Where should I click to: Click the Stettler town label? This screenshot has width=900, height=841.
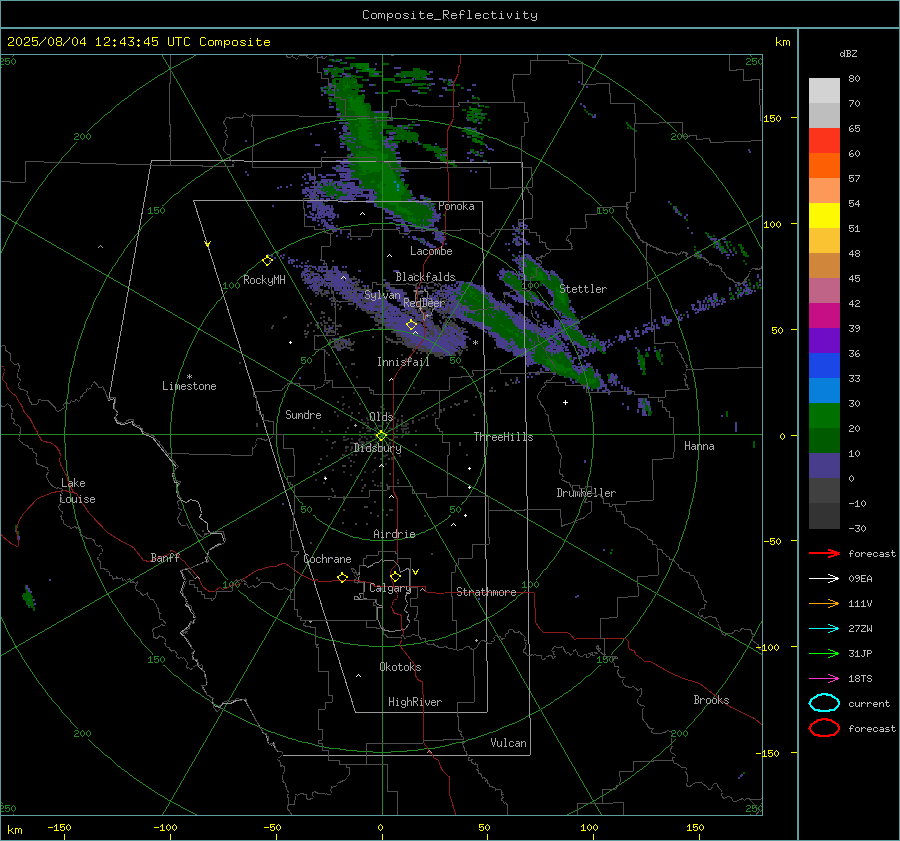click(583, 289)
